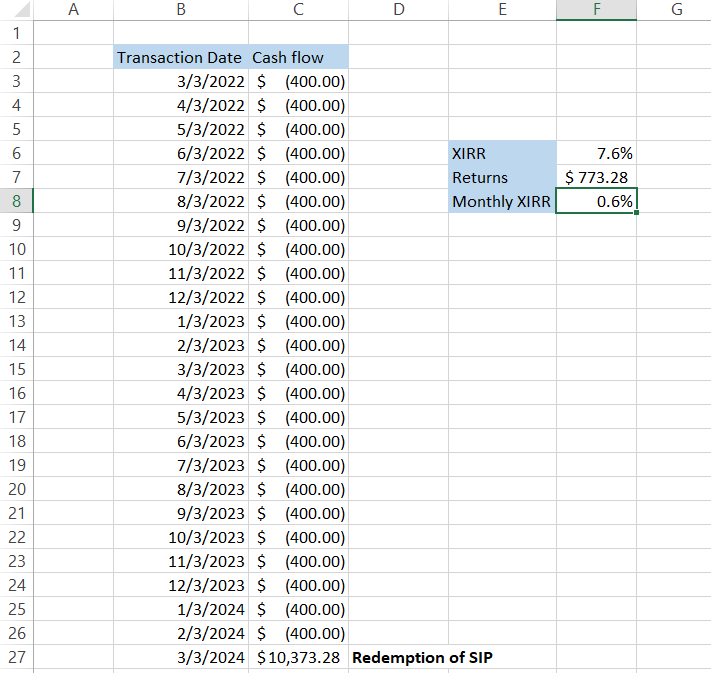Select the column G header
Image resolution: width=711 pixels, height=673 pixels.
click(676, 10)
